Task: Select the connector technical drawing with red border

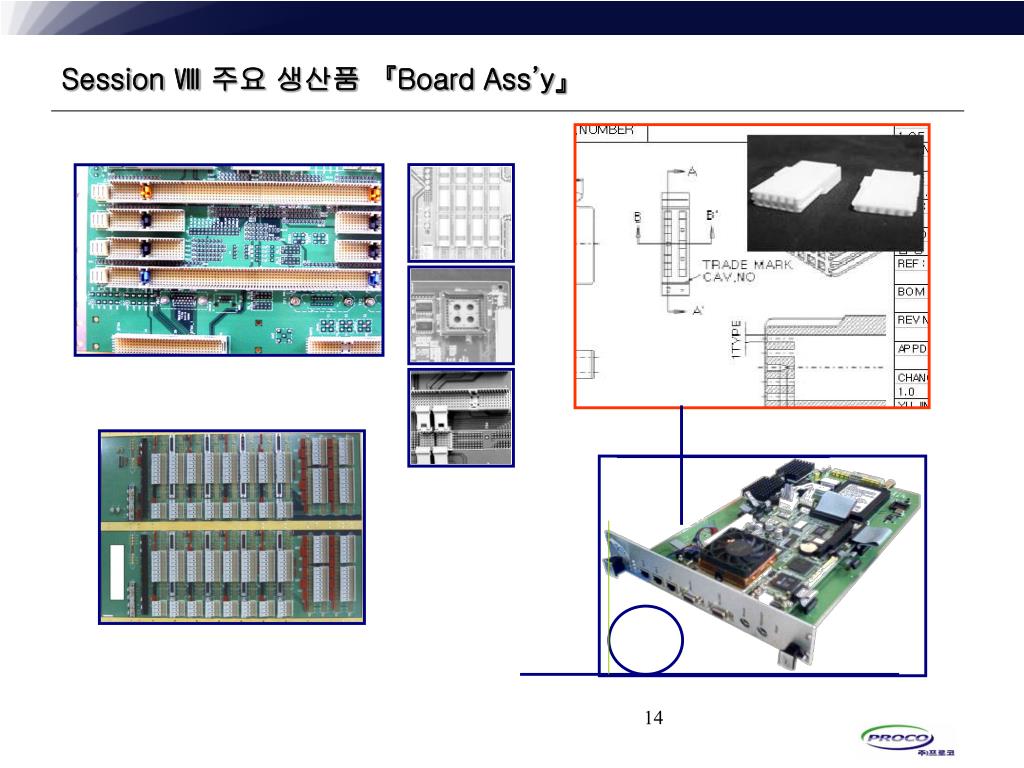Action: coord(752,266)
